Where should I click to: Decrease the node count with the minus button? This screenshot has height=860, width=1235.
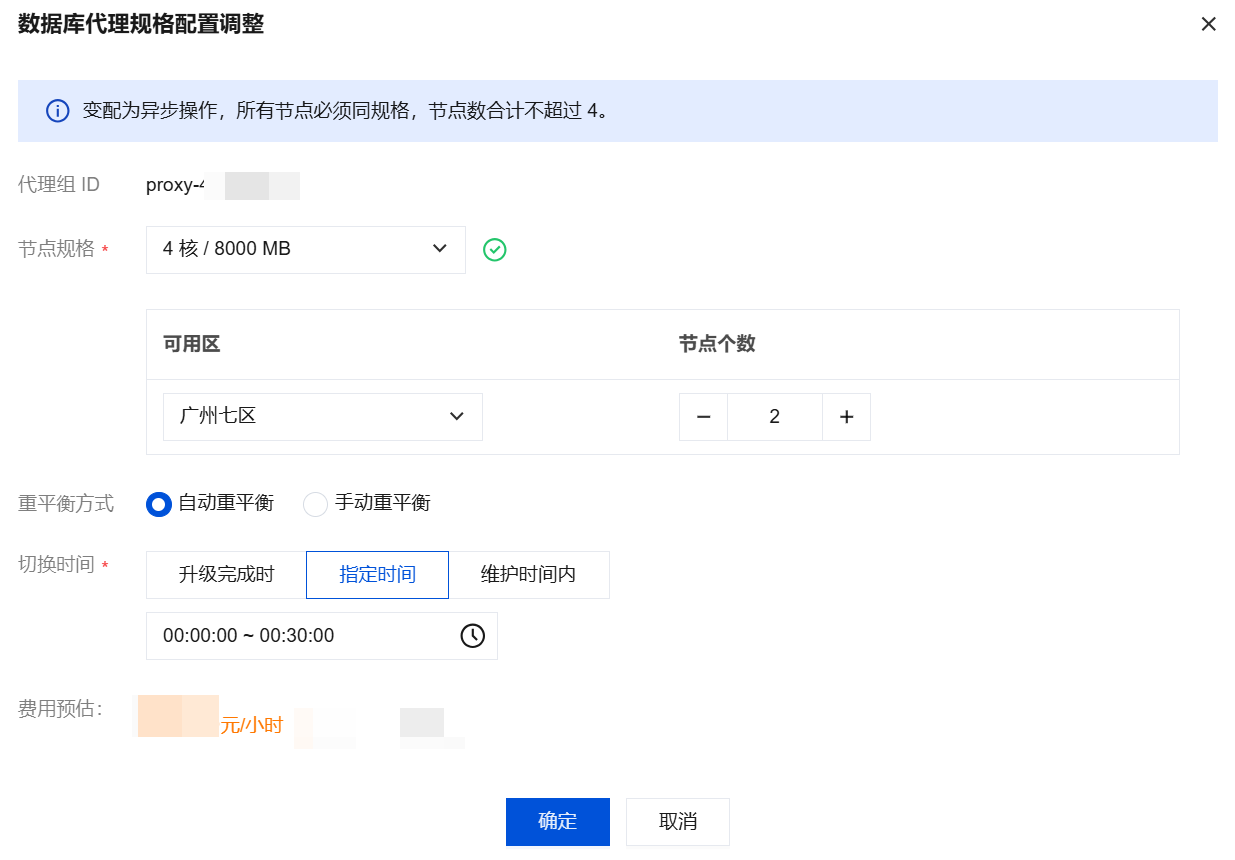703,417
